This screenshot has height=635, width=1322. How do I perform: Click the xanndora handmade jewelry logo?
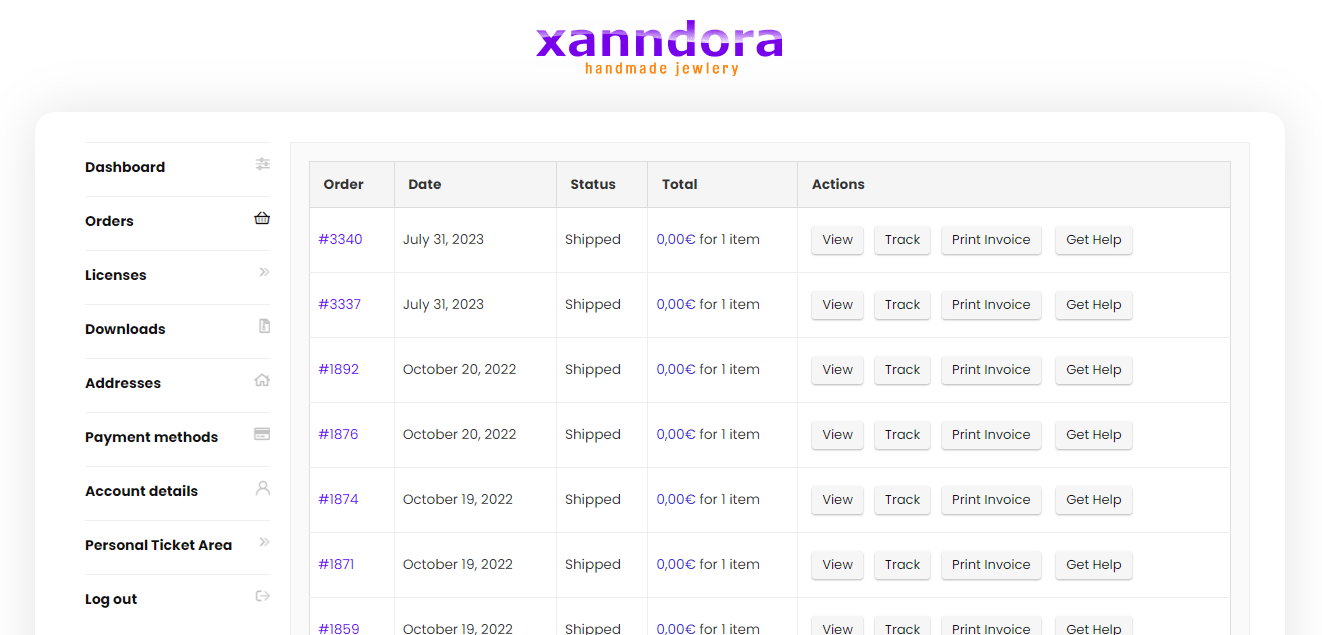click(660, 48)
